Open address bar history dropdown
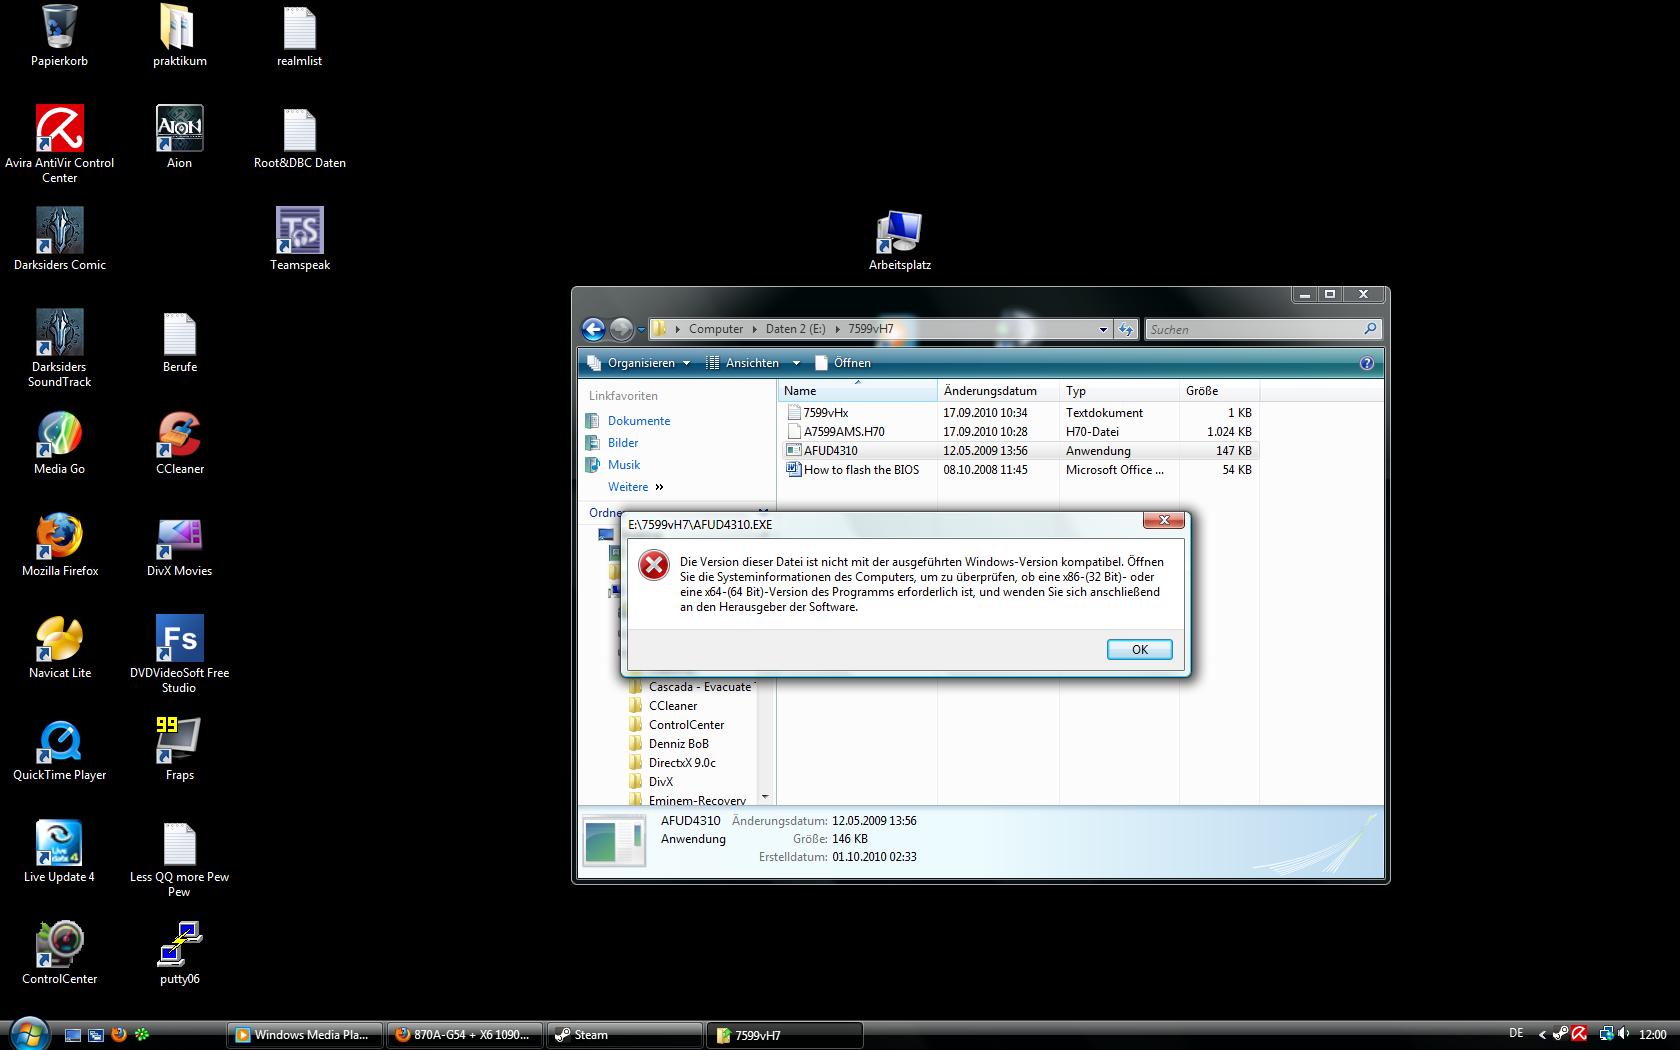Image resolution: width=1680 pixels, height=1050 pixels. pos(1103,329)
